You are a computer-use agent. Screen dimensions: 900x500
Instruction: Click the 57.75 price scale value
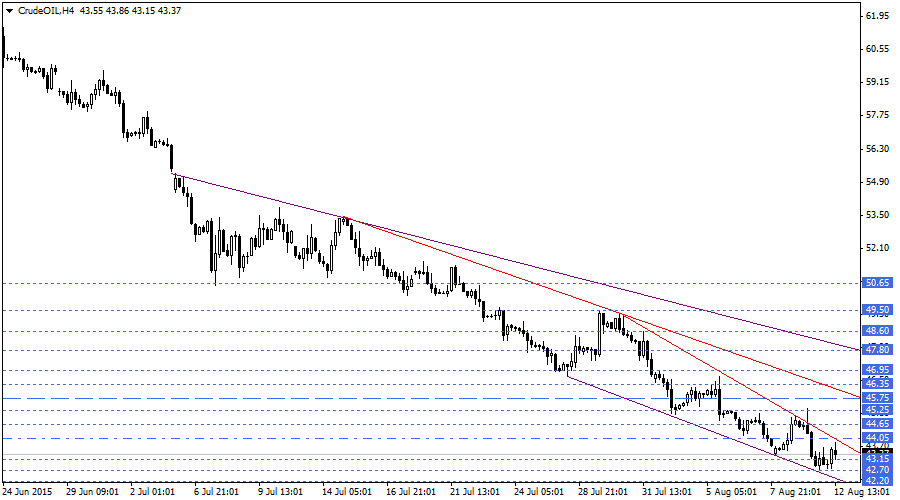click(x=877, y=116)
